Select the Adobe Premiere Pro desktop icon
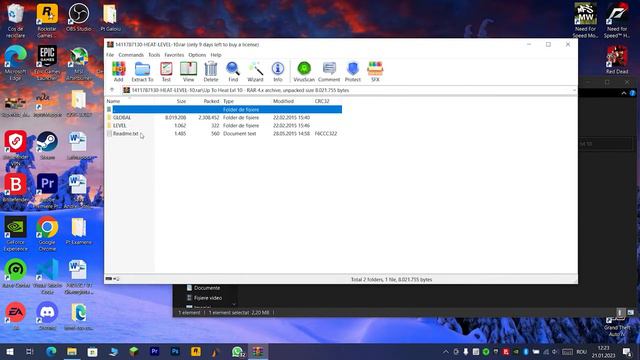Screen dimensions: 640x360 [47, 191]
